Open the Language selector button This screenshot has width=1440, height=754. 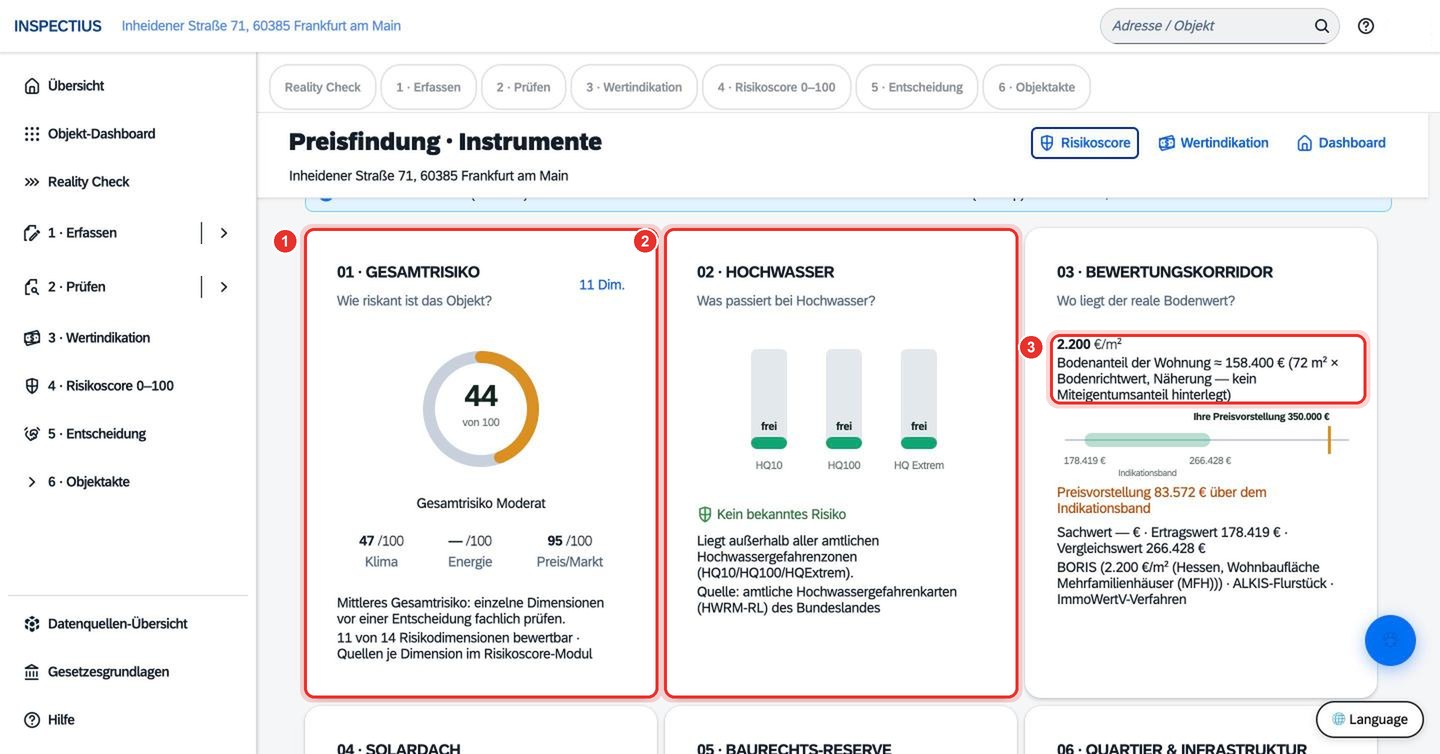point(1369,719)
